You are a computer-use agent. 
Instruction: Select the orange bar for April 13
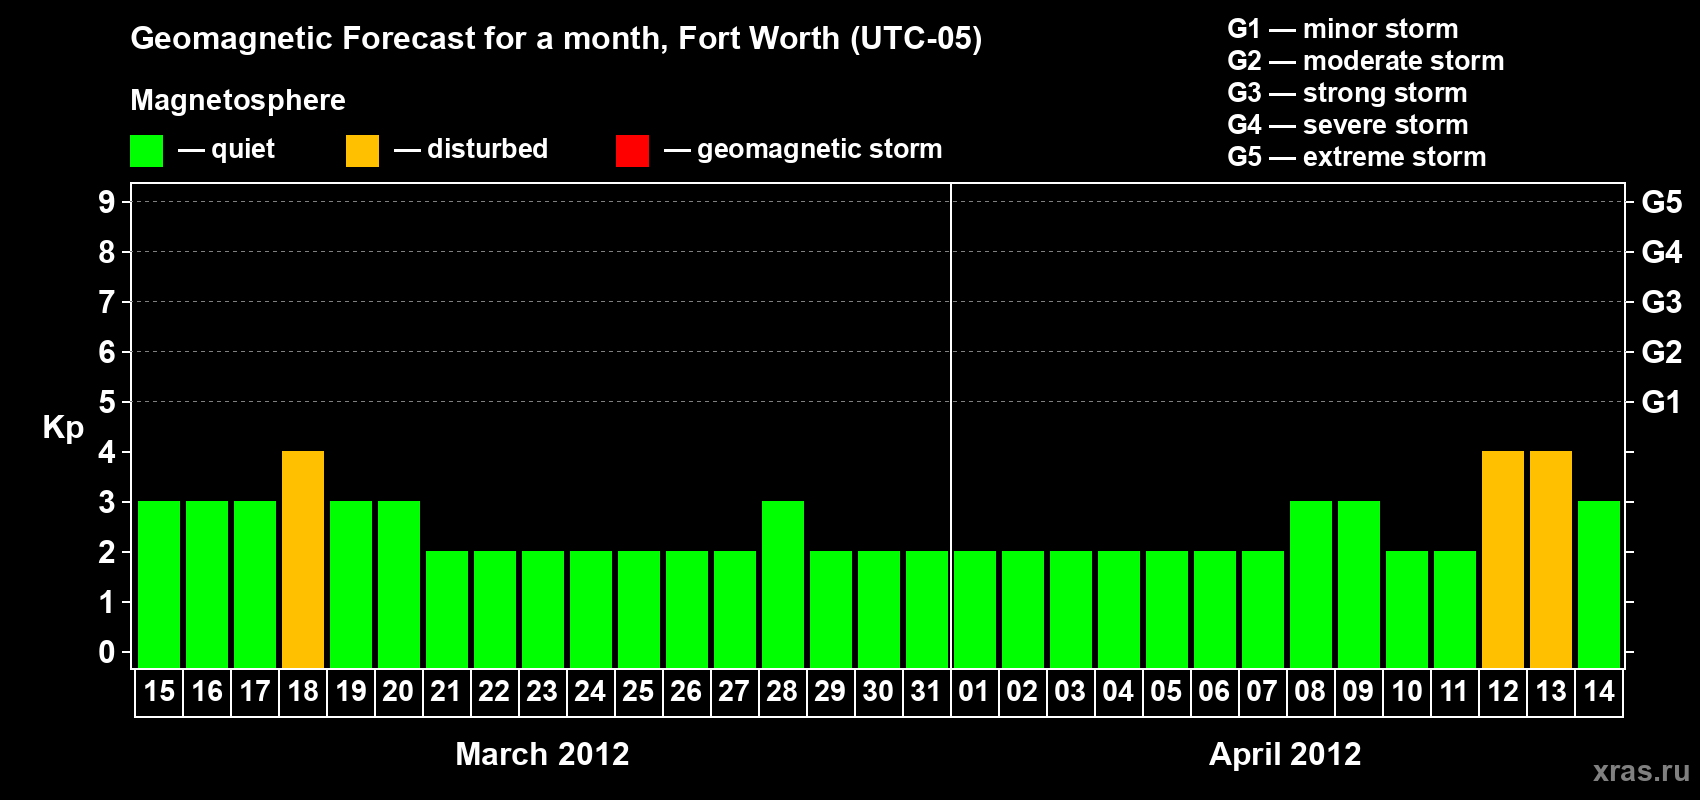pos(1551,559)
